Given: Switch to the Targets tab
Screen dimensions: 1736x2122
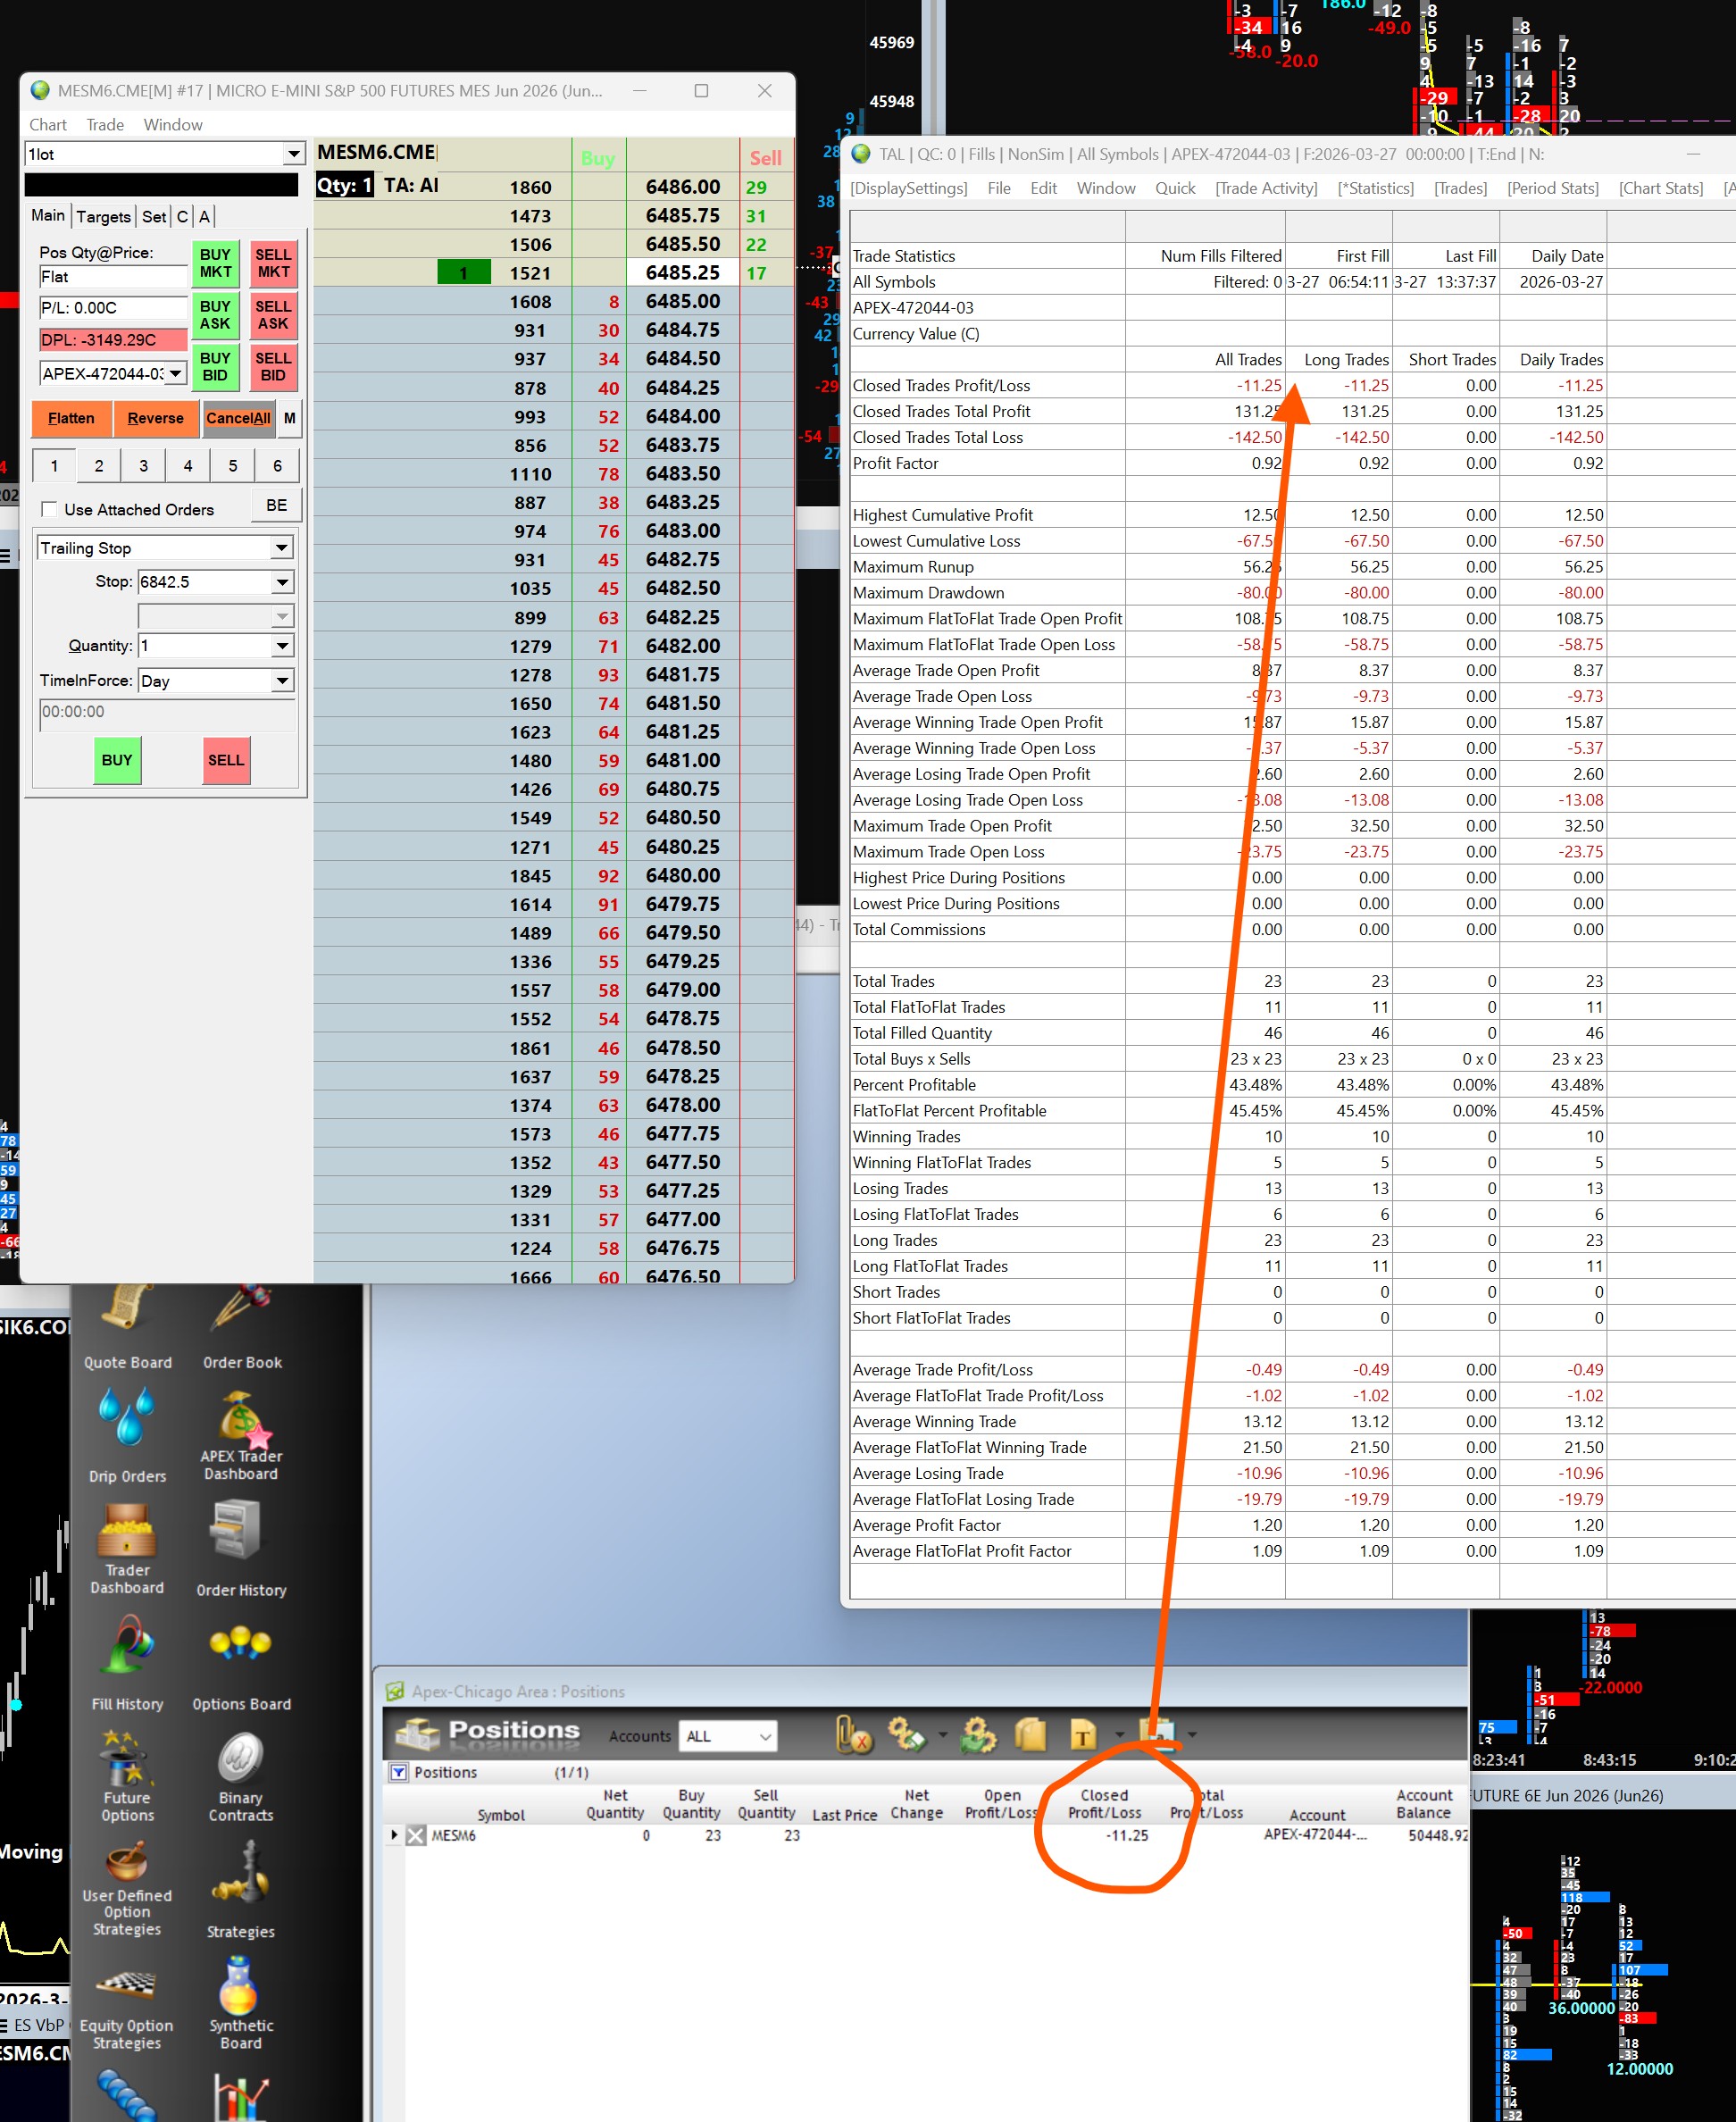Looking at the screenshot, I should (103, 216).
